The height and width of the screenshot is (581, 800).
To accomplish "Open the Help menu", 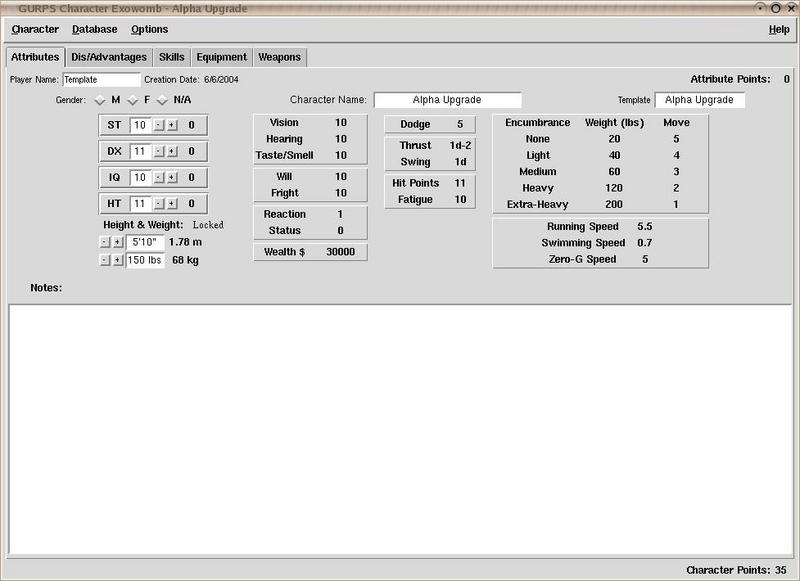I will (779, 30).
